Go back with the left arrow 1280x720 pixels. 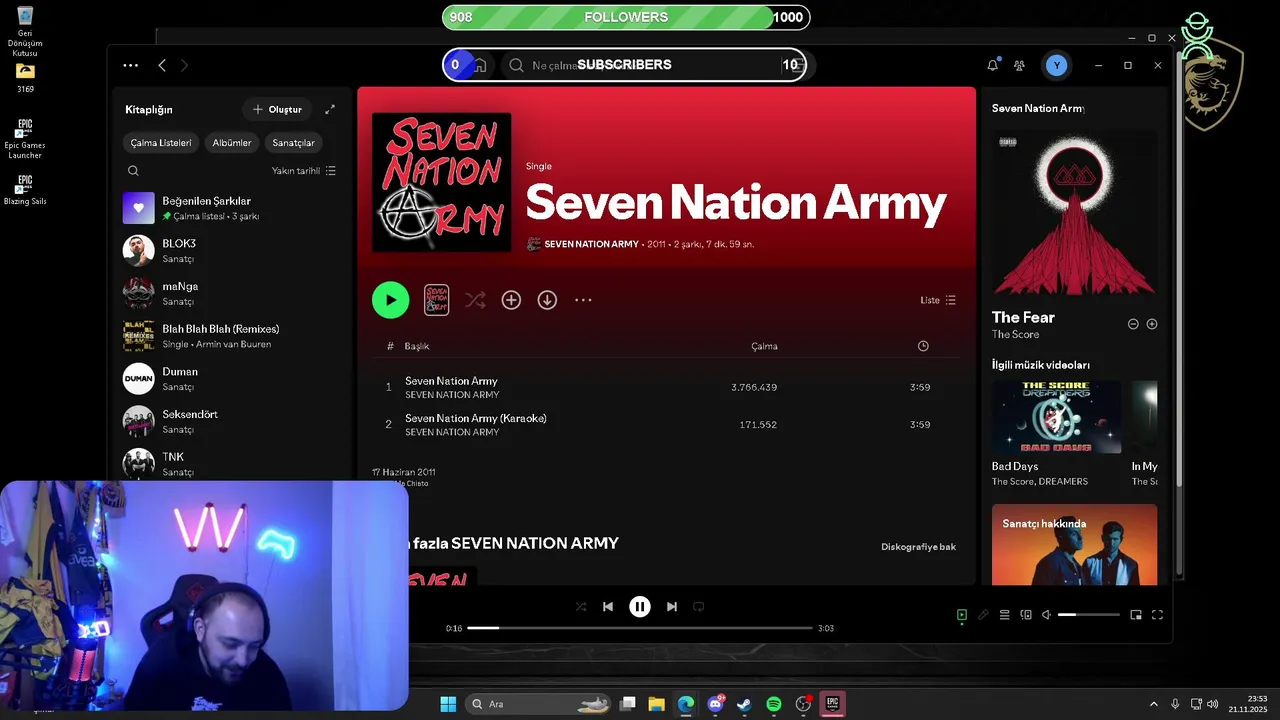[x=162, y=65]
